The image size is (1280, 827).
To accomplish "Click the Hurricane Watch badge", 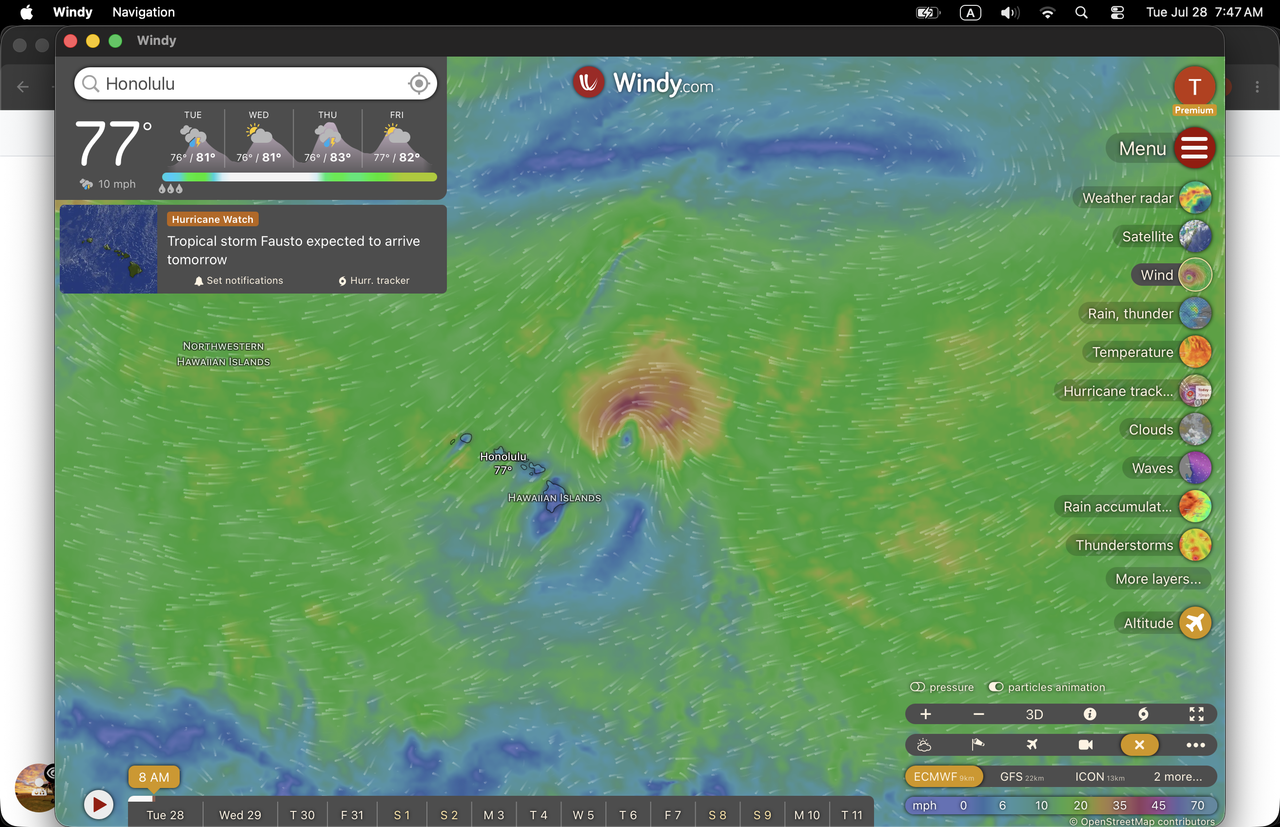I will click(212, 219).
